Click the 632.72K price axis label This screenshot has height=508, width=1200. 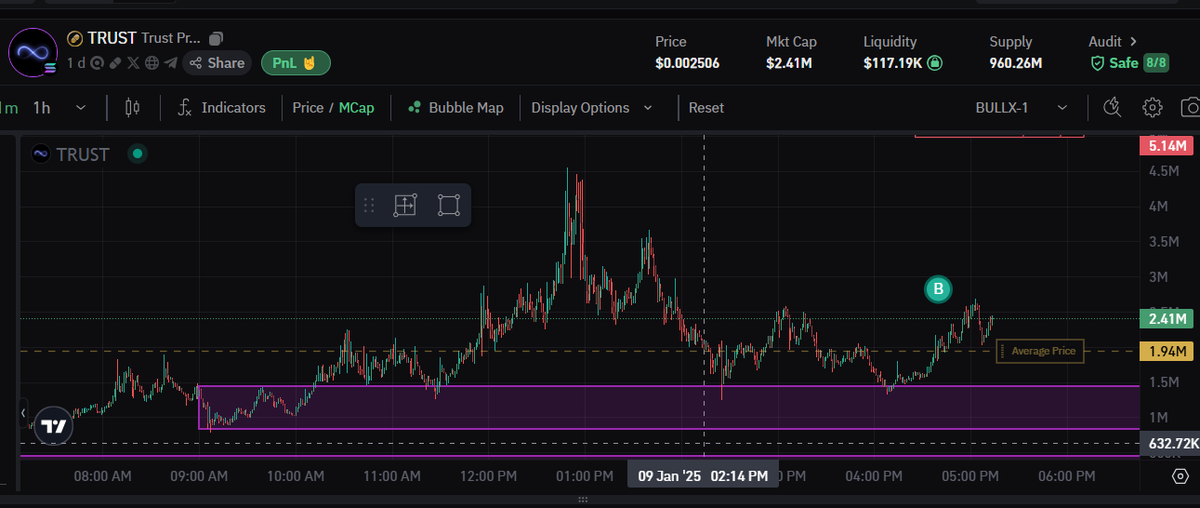[1169, 443]
